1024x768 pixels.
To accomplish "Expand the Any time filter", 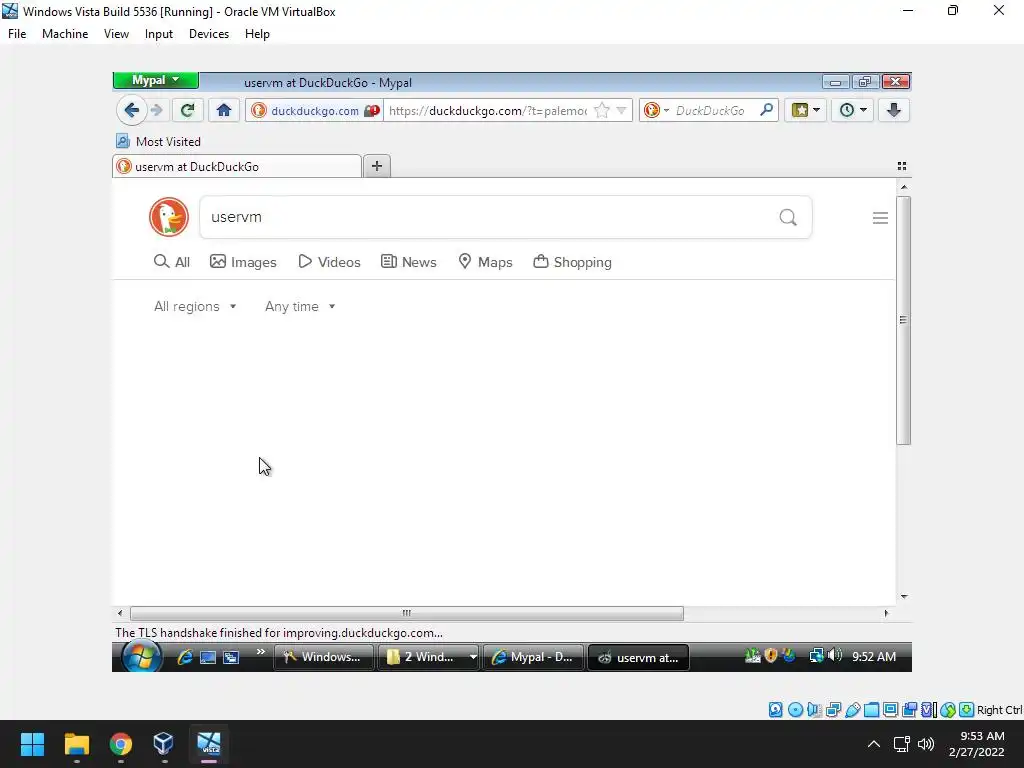I will 300,306.
